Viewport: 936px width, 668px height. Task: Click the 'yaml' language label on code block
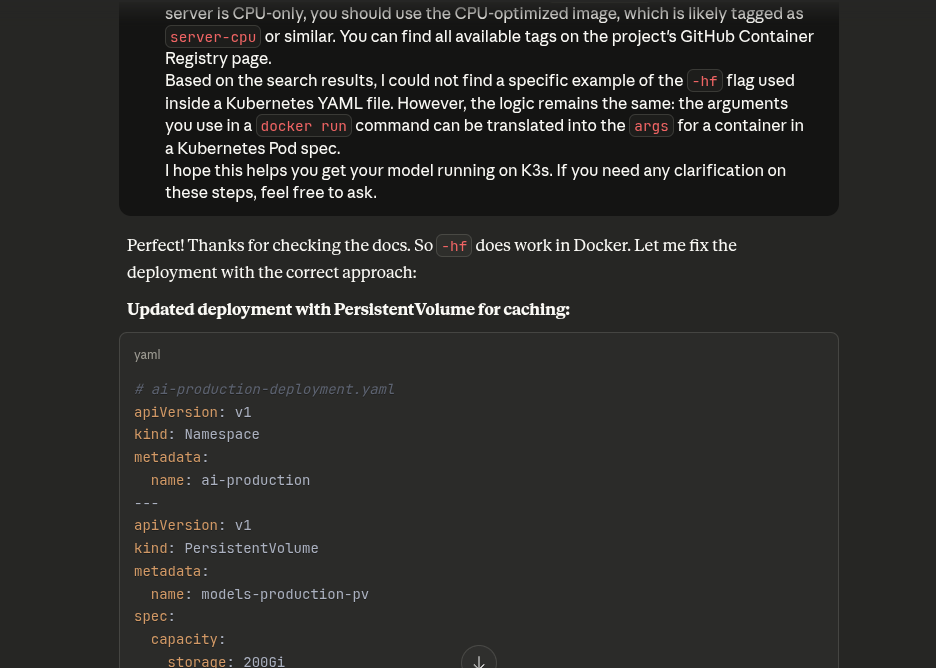pos(147,355)
